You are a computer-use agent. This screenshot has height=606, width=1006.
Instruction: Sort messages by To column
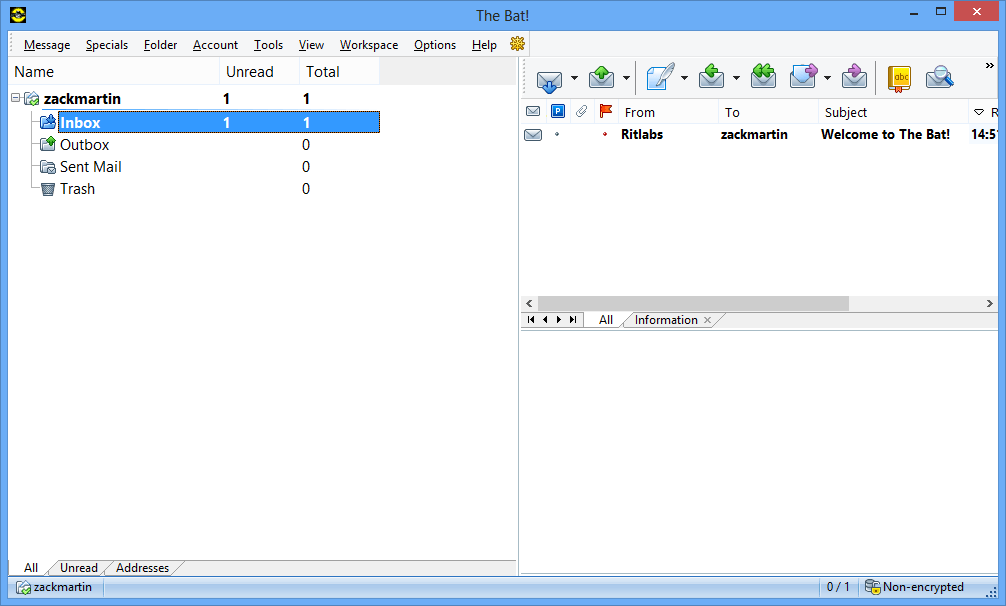click(769, 112)
